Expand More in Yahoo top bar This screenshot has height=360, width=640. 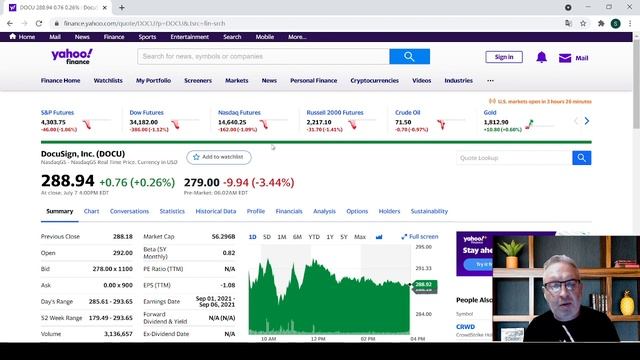297,37
